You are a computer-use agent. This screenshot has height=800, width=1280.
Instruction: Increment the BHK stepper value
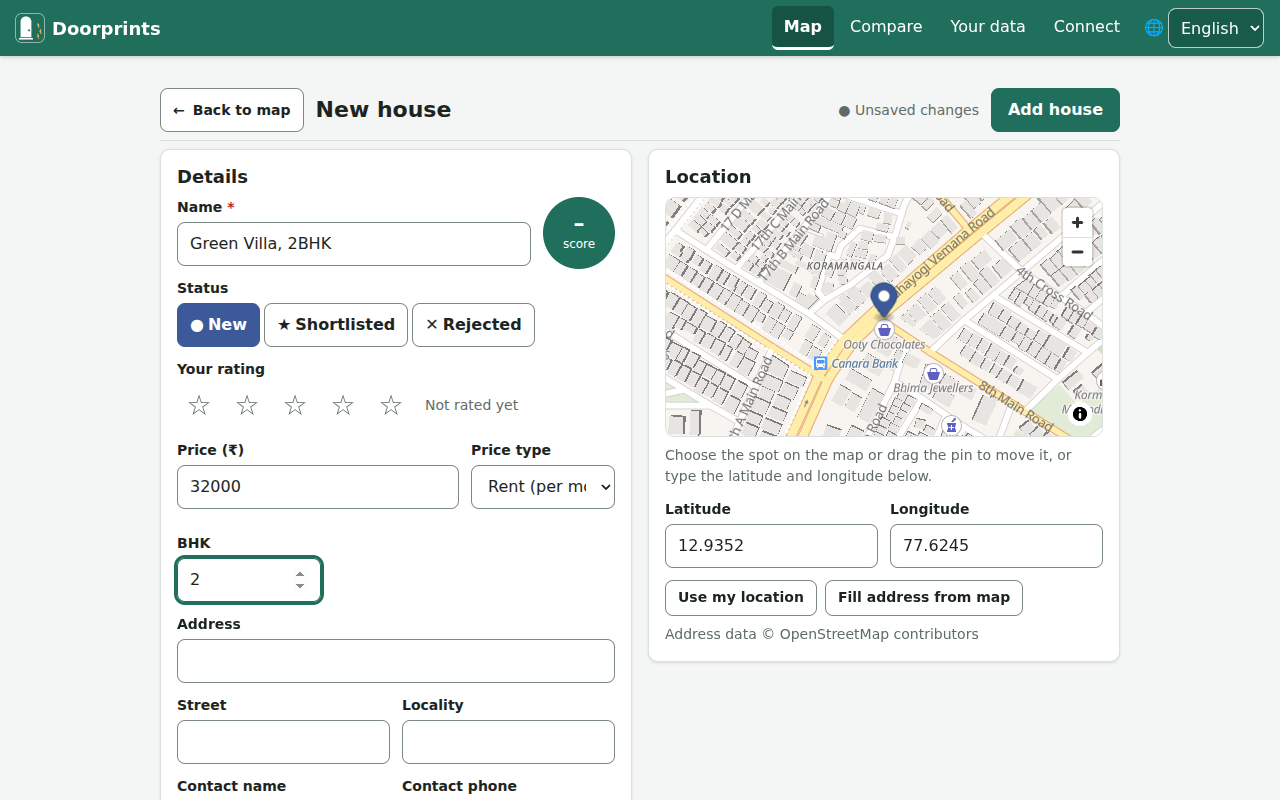click(300, 574)
